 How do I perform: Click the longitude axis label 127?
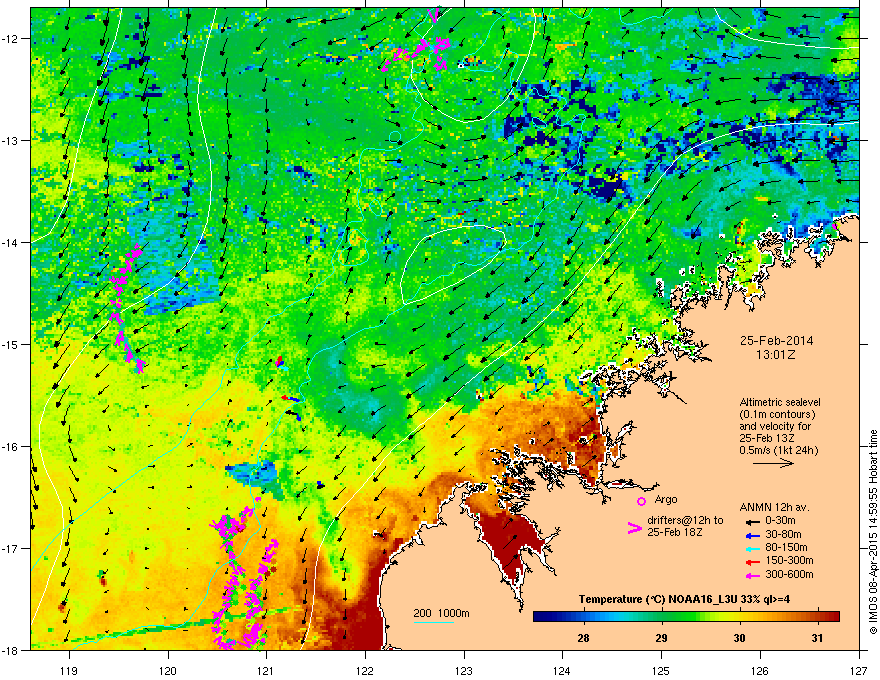pos(859,670)
